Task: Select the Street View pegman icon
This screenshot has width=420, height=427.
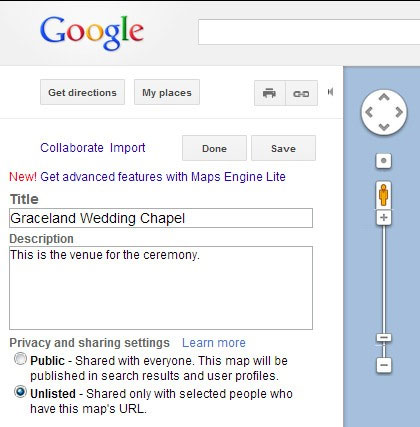Action: (x=384, y=195)
